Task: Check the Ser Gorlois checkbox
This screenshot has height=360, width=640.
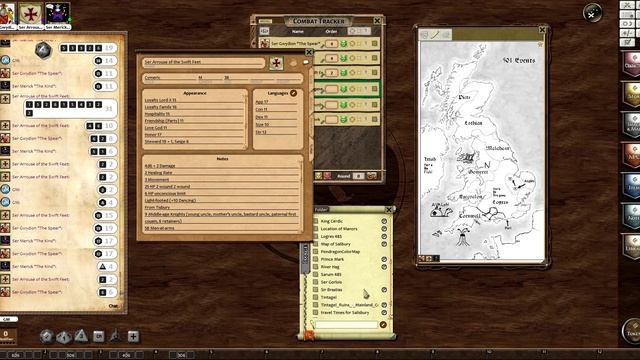Action: pos(315,282)
